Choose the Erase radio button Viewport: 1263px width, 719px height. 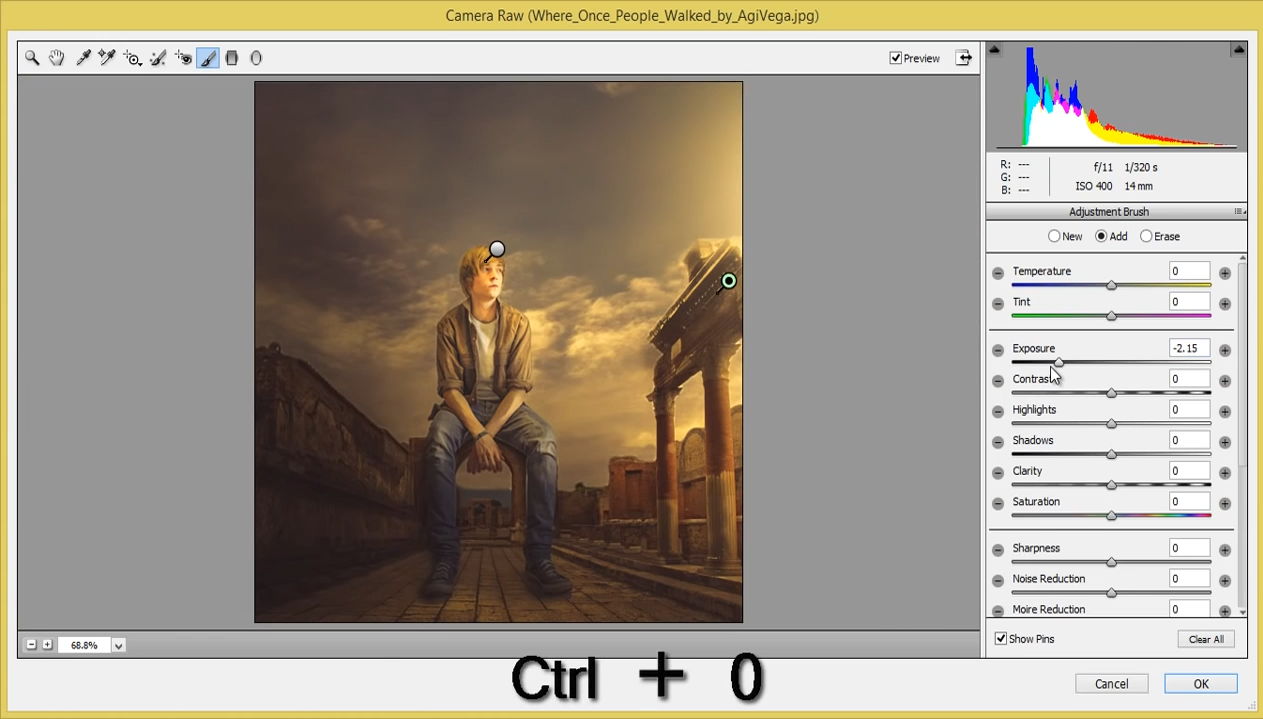[x=1146, y=236]
